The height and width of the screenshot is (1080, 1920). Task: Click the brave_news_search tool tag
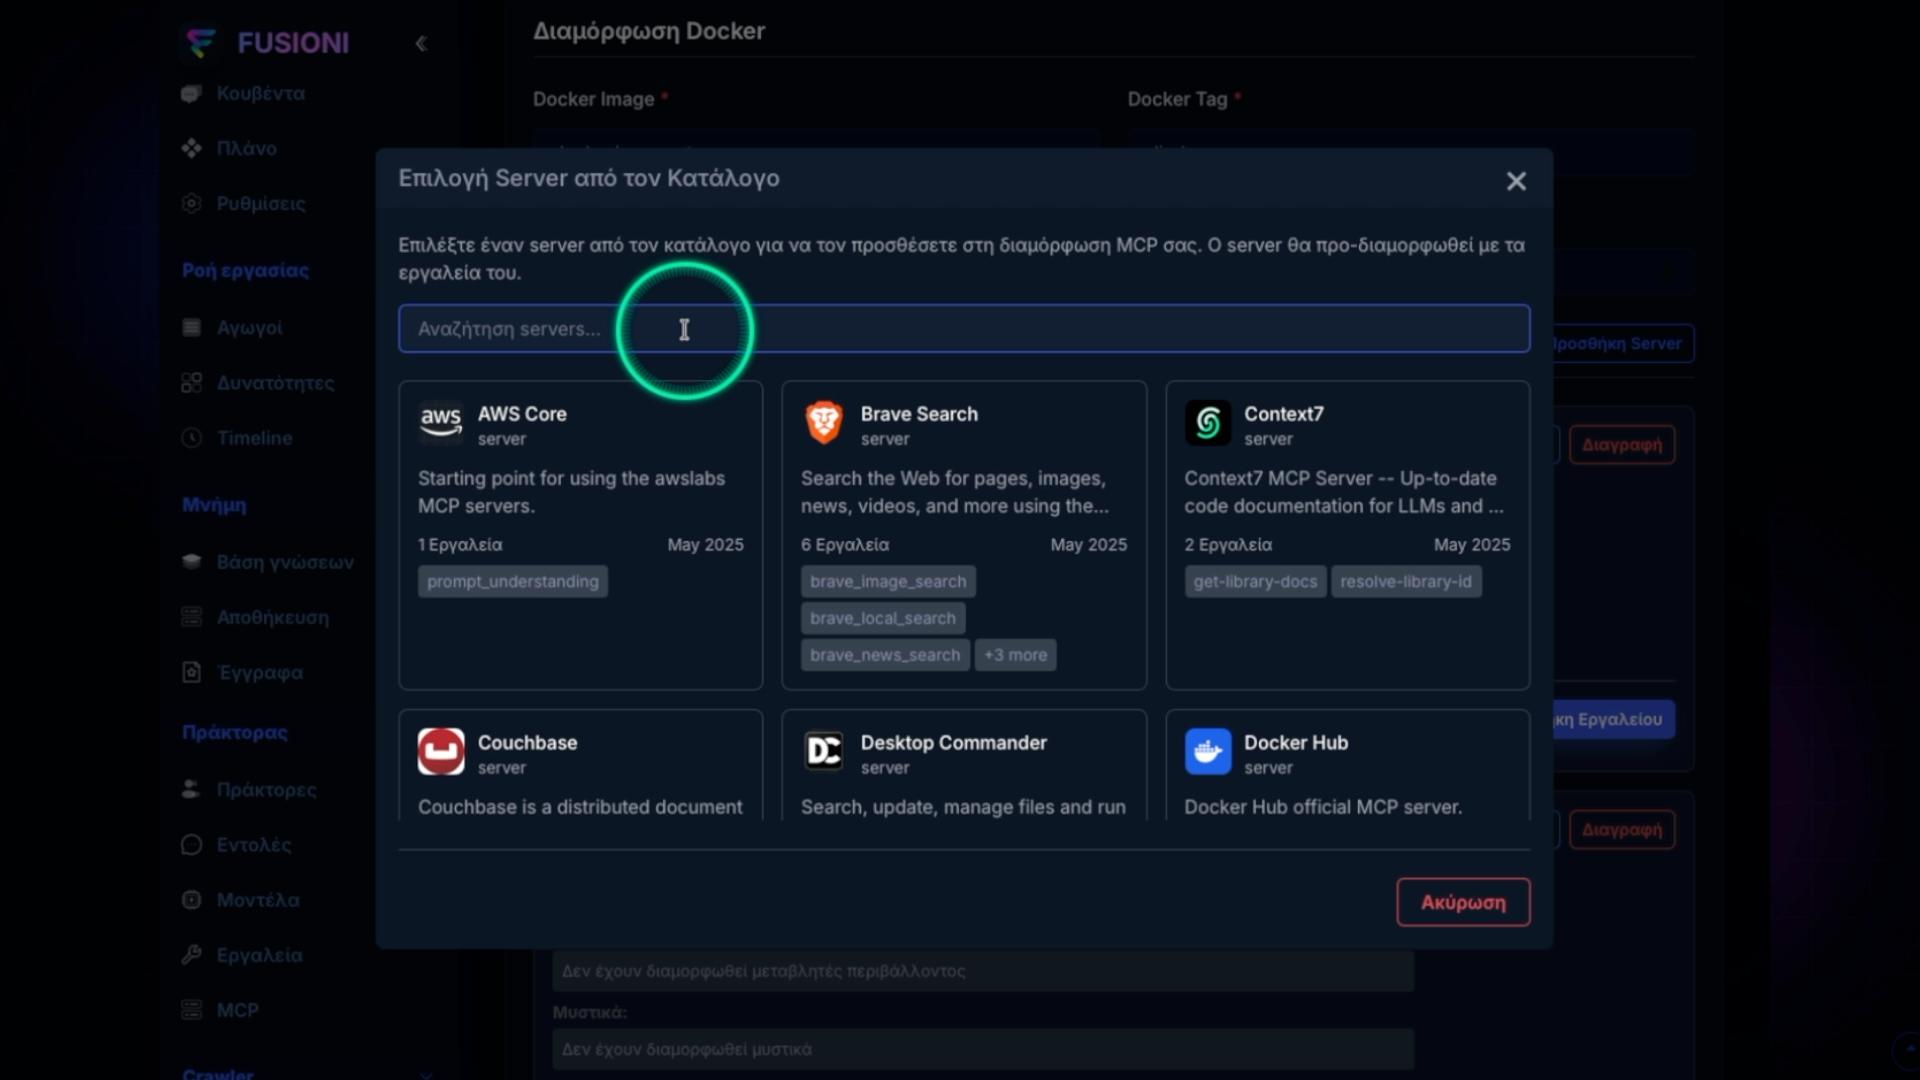[885, 655]
